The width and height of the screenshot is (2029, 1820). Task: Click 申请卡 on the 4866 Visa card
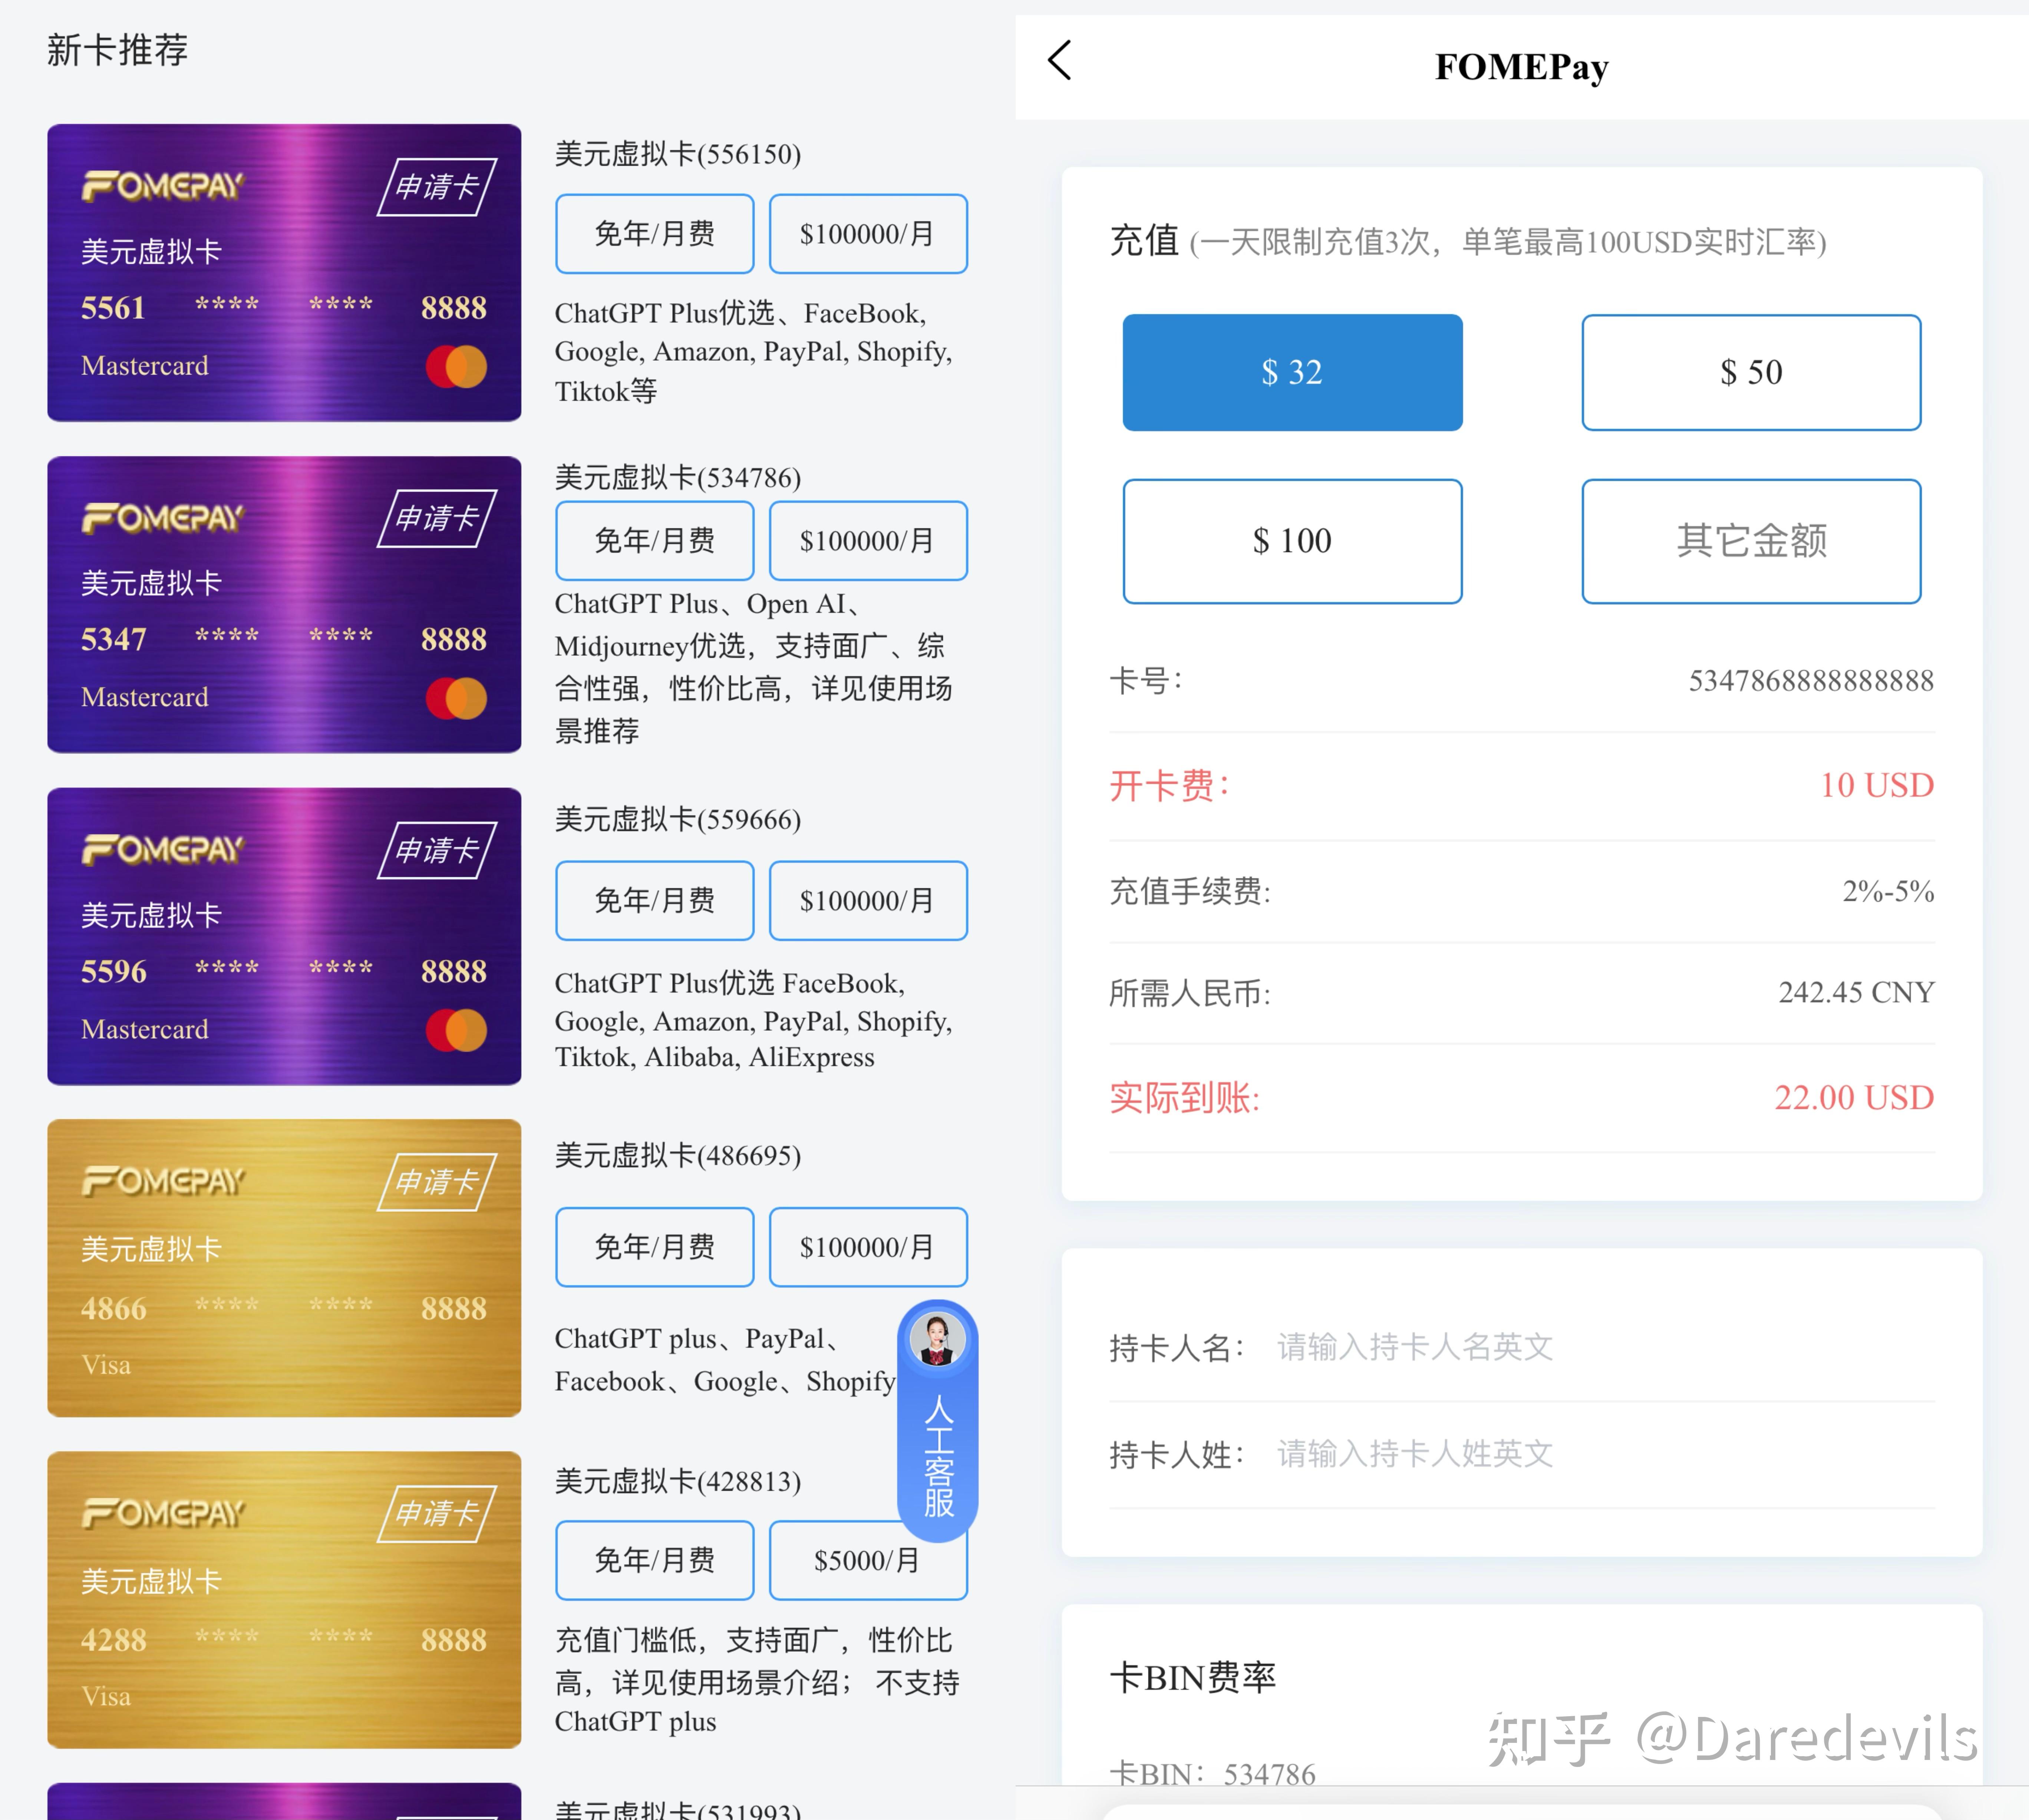pos(437,1182)
